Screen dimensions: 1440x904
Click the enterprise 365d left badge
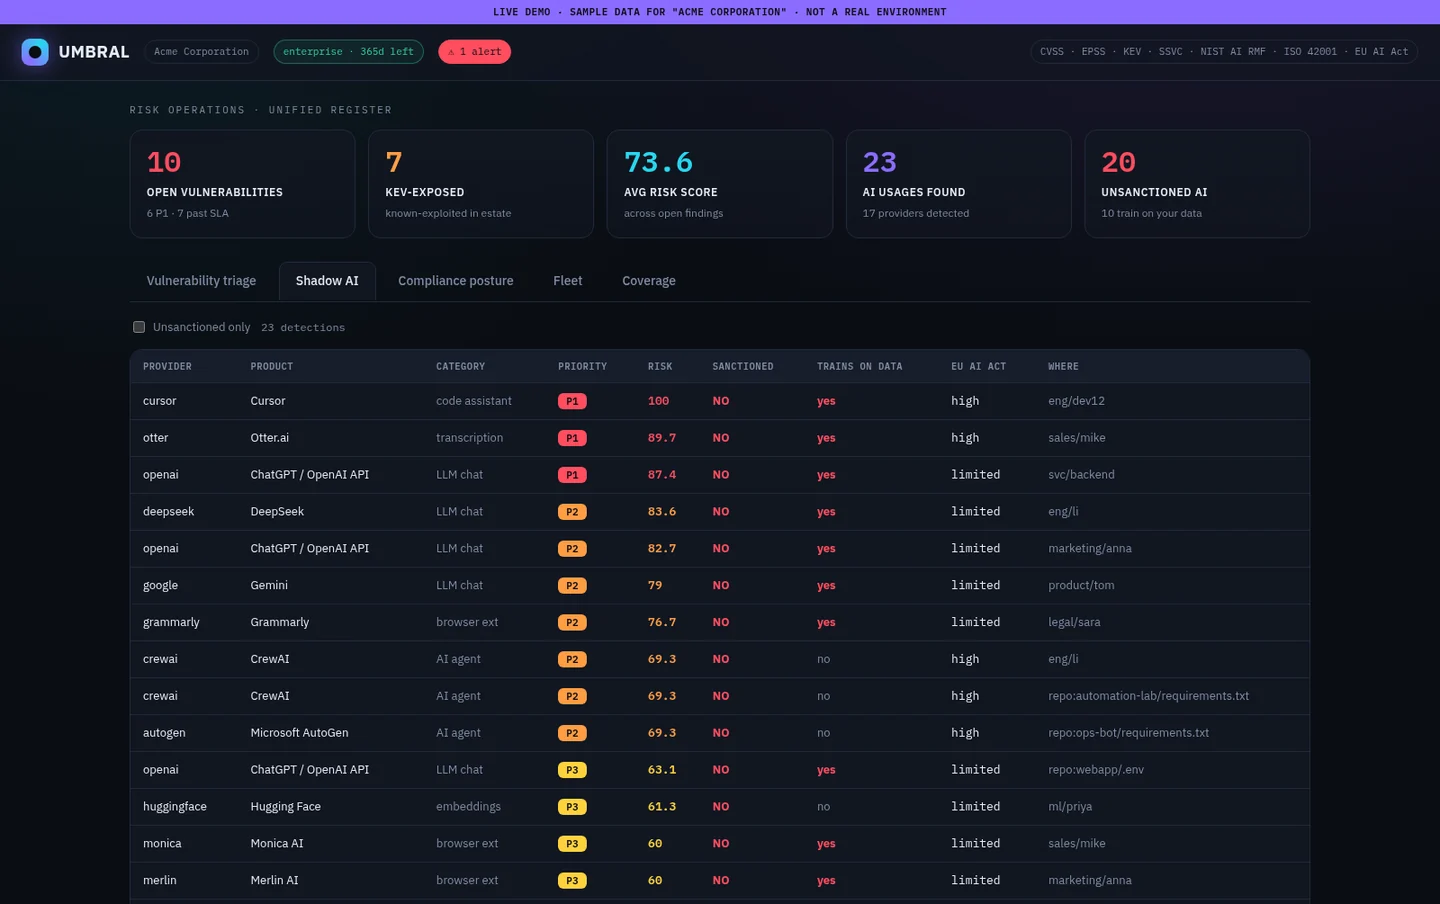click(348, 52)
